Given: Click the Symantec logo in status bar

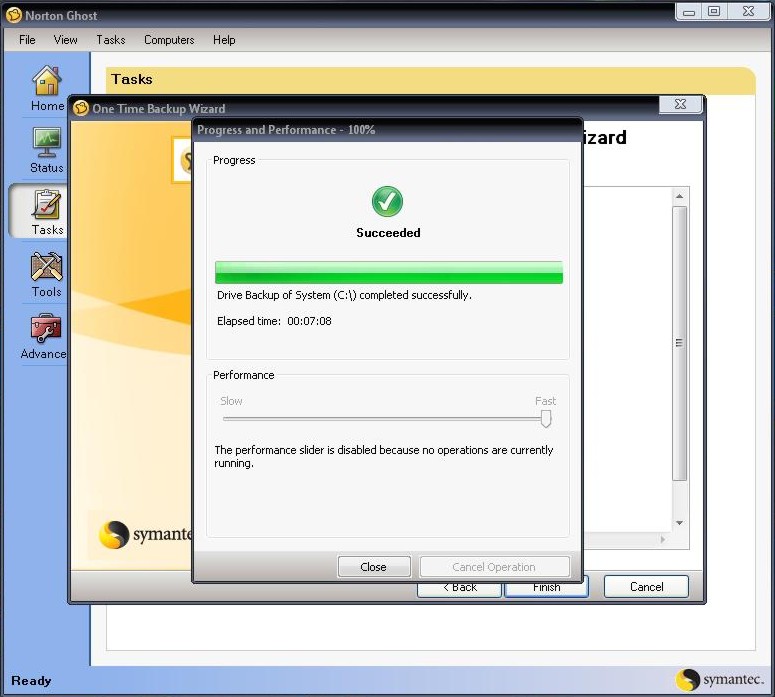Looking at the screenshot, I should click(719, 680).
